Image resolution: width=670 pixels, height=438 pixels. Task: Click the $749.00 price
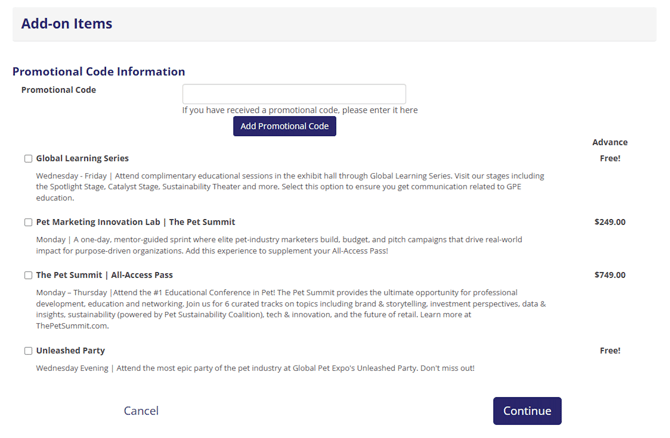(x=609, y=274)
